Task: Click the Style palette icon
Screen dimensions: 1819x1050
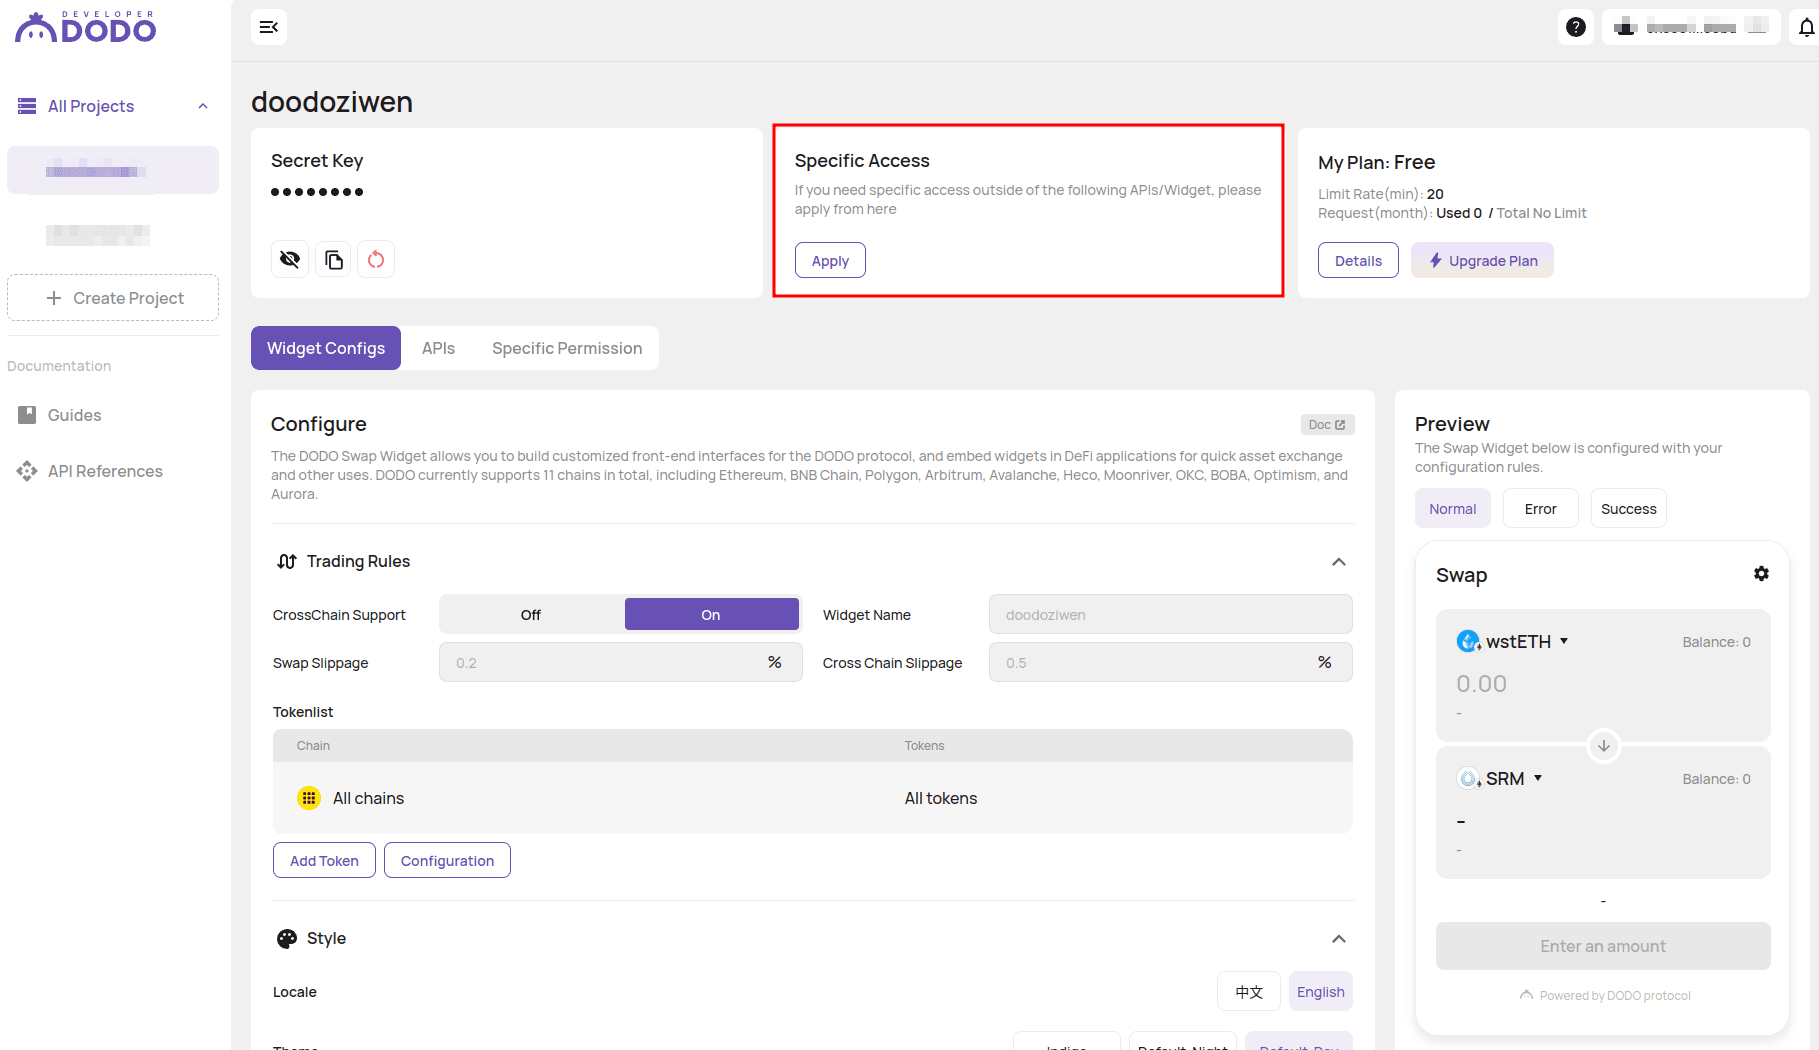Action: pos(287,938)
